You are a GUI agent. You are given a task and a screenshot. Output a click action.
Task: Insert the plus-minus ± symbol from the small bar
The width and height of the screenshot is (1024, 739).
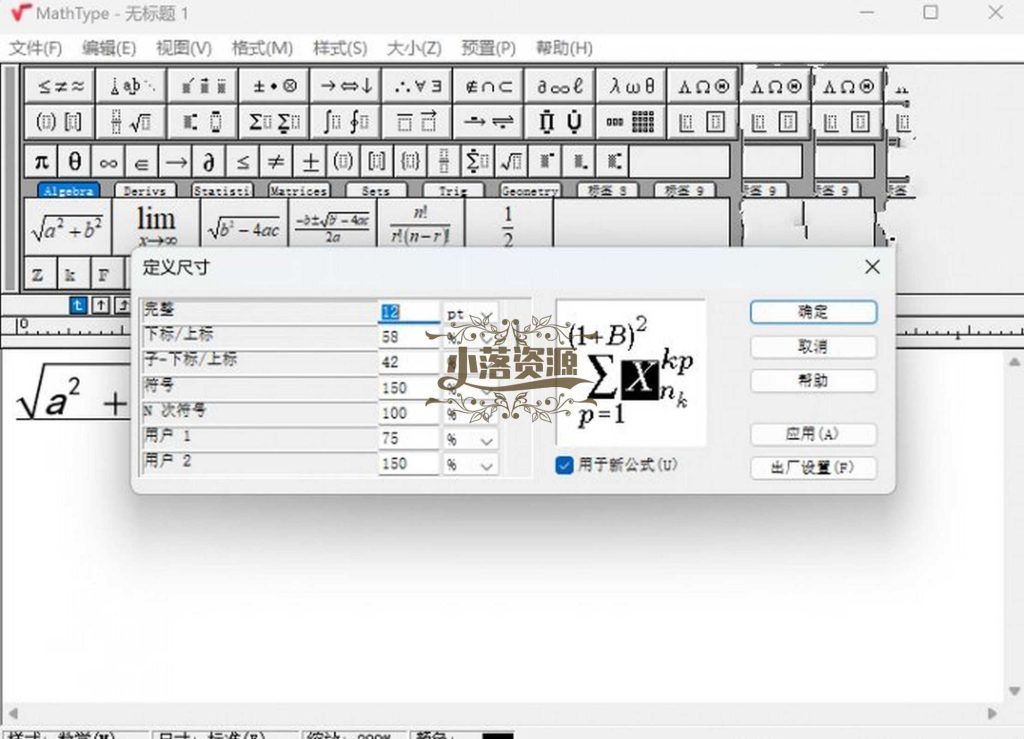click(x=310, y=161)
